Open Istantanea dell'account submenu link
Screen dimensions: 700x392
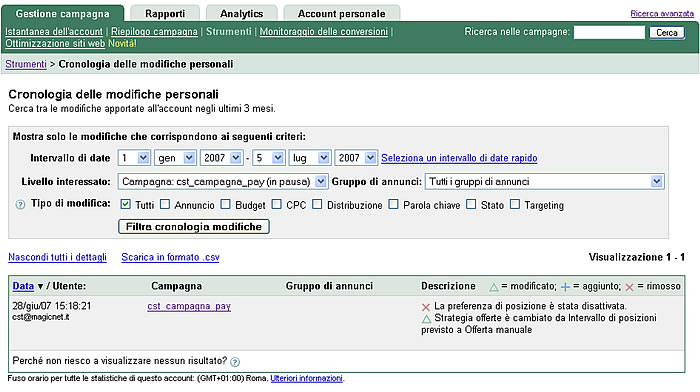54,32
